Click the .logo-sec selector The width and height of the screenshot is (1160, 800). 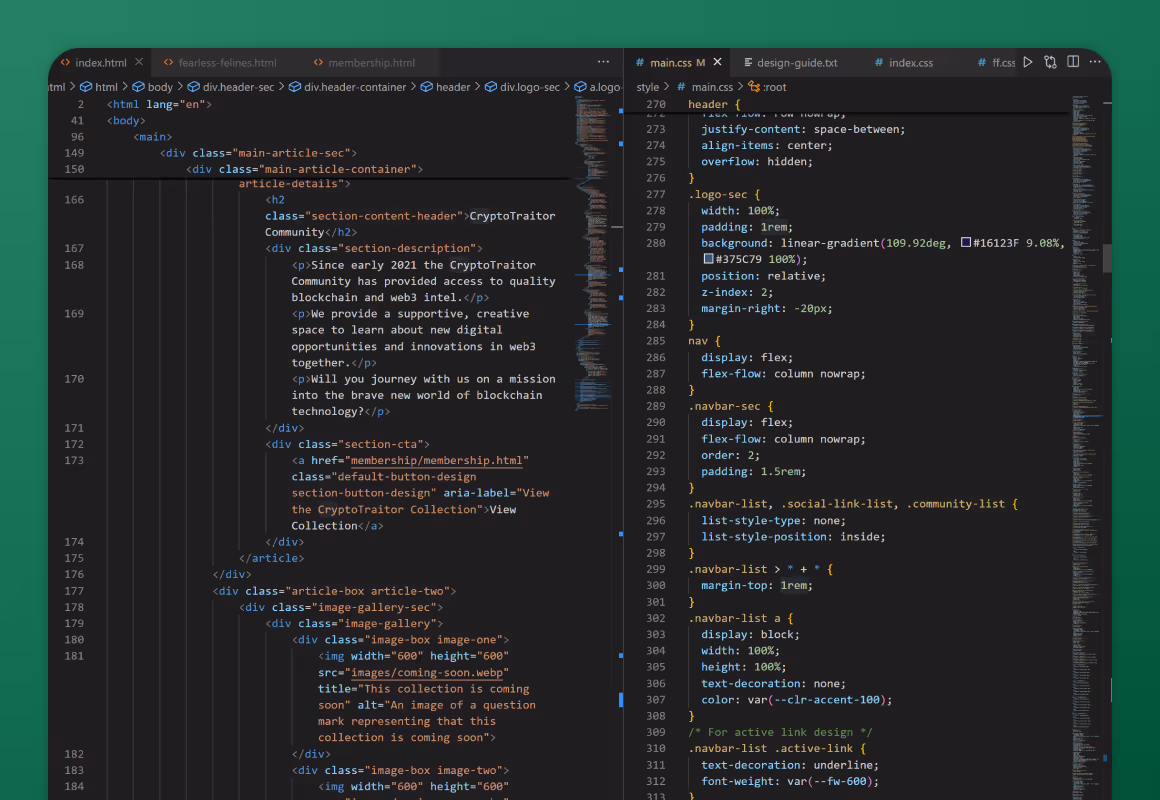pos(718,195)
